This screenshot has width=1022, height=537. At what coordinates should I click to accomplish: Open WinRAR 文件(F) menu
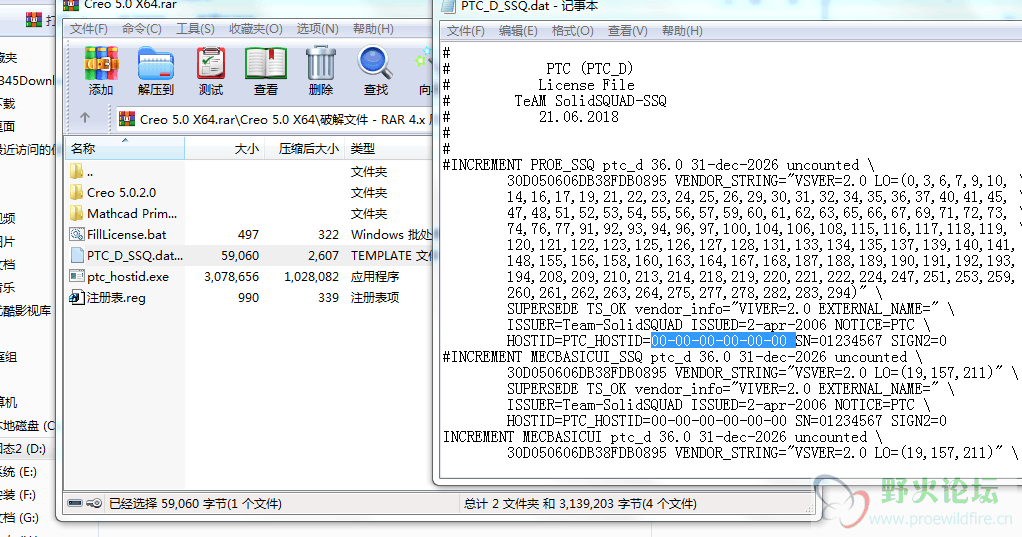coord(89,29)
